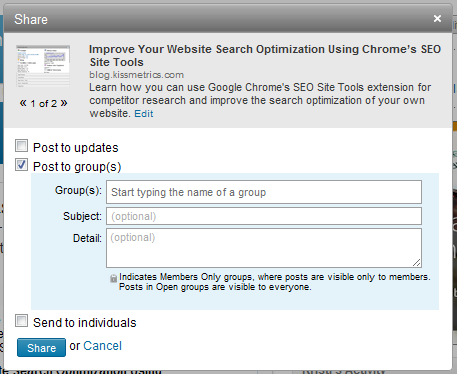This screenshot has height=374, width=457.
Task: Show next thumbnail with » arrow
Action: click(64, 103)
